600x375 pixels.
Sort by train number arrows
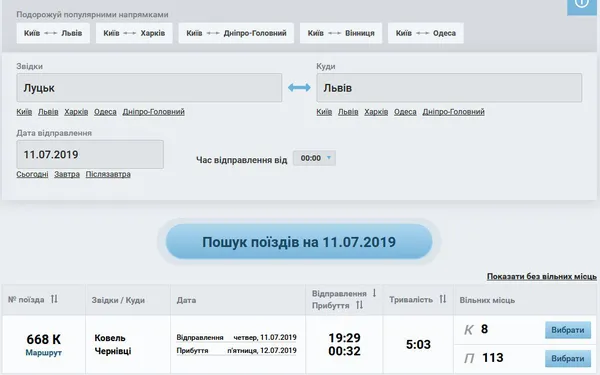54,299
